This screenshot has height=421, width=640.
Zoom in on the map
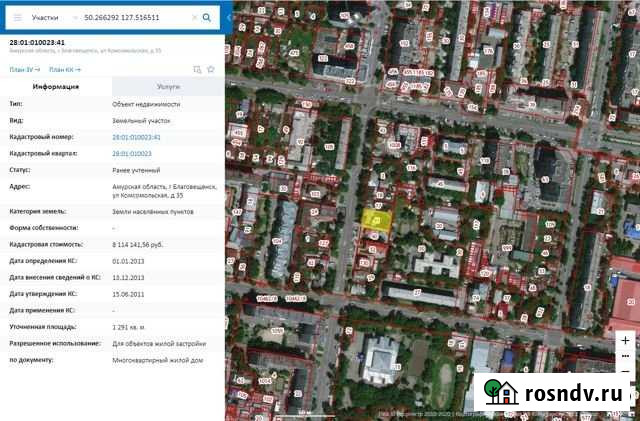(626, 340)
